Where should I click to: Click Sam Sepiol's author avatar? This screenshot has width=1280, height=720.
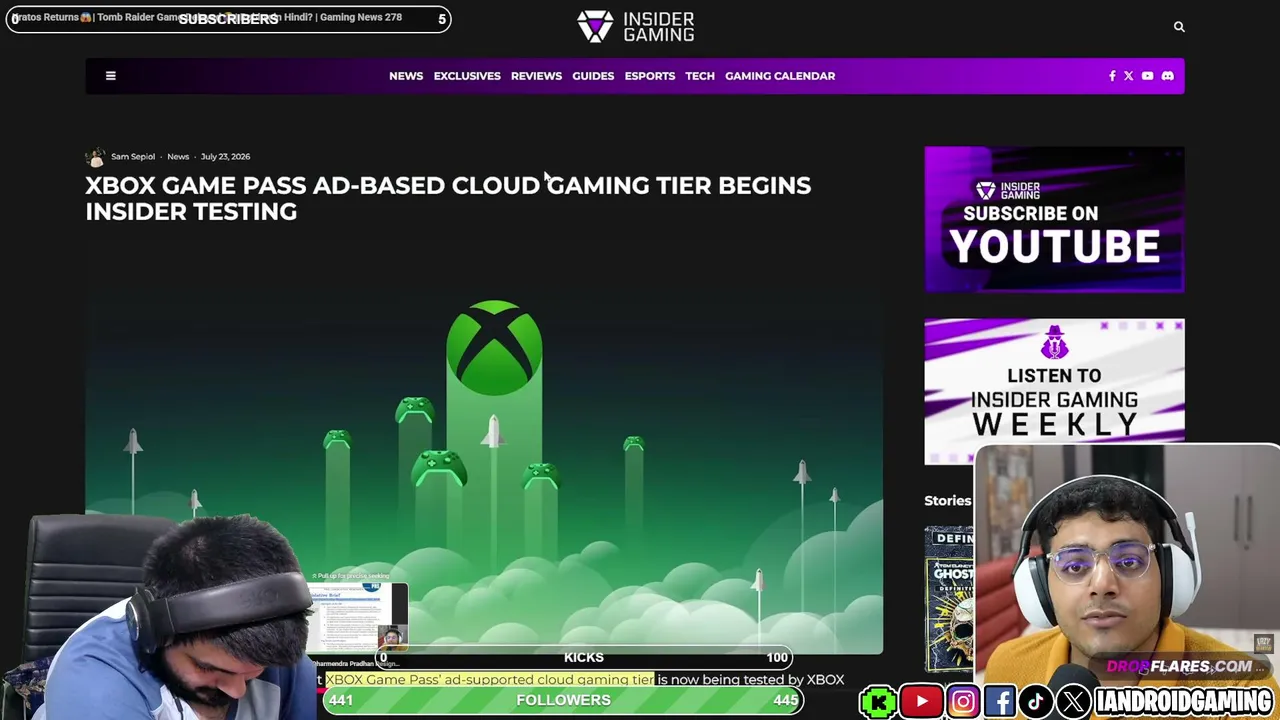[x=95, y=157]
